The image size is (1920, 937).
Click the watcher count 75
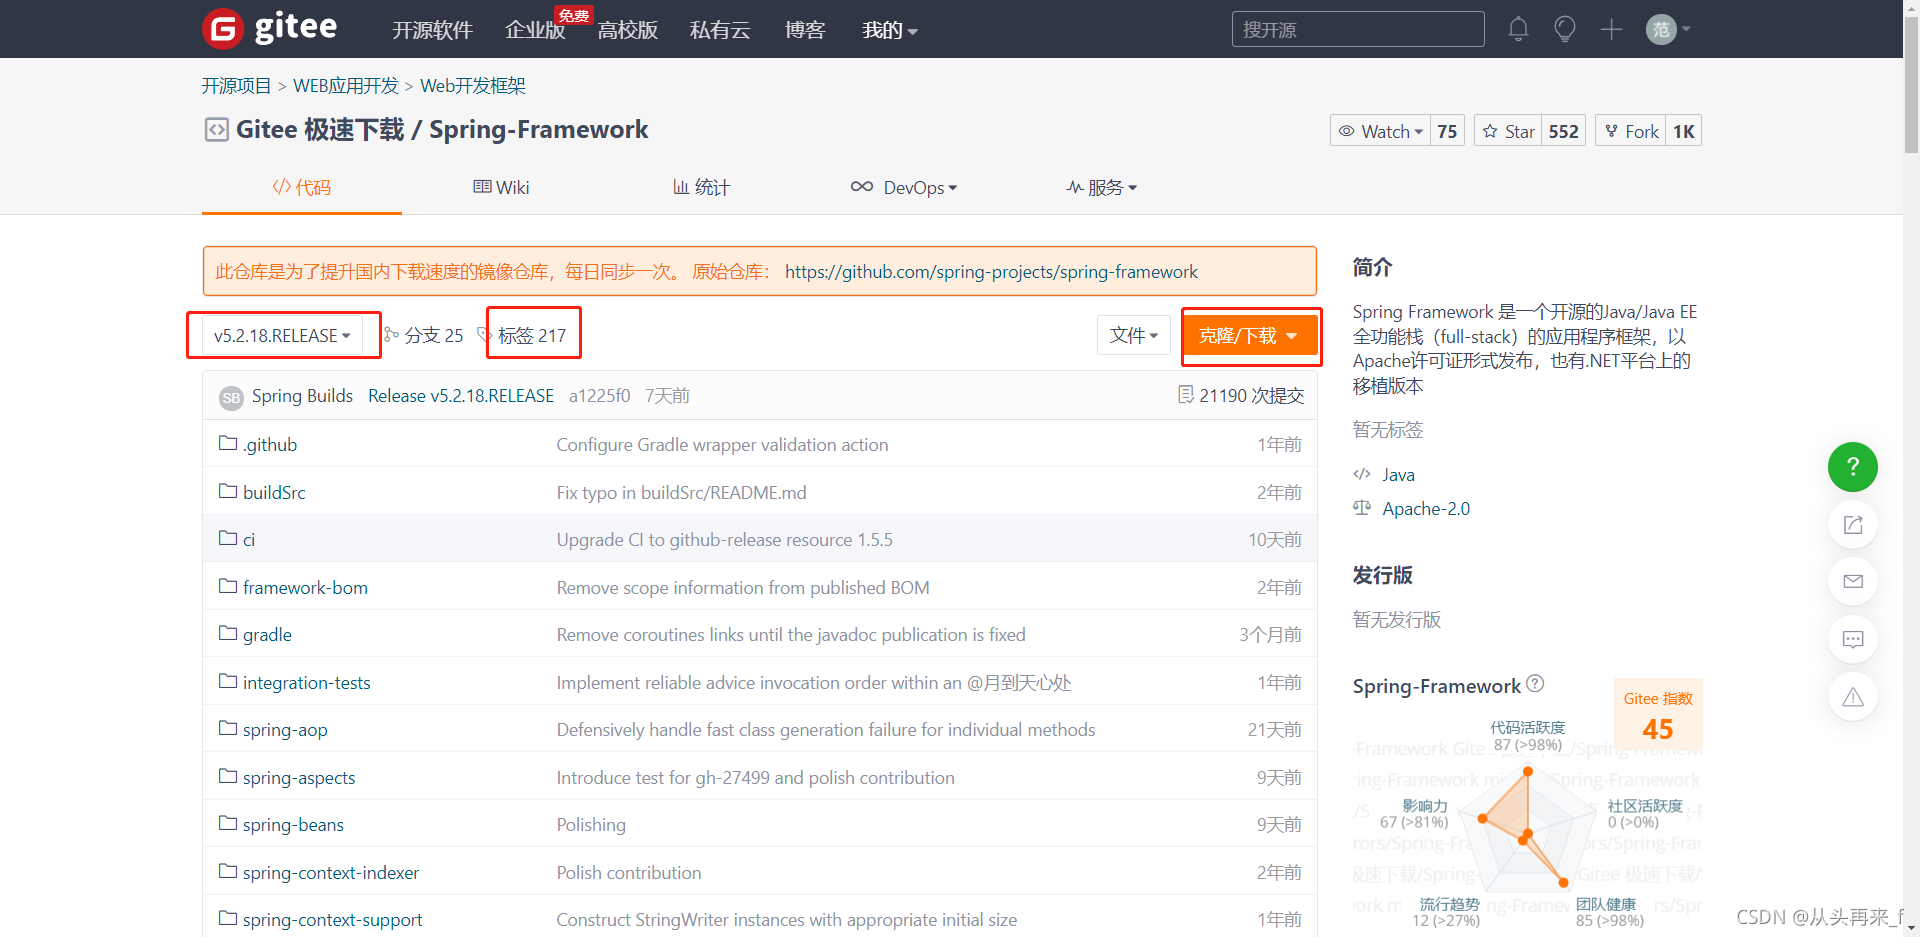1447,131
